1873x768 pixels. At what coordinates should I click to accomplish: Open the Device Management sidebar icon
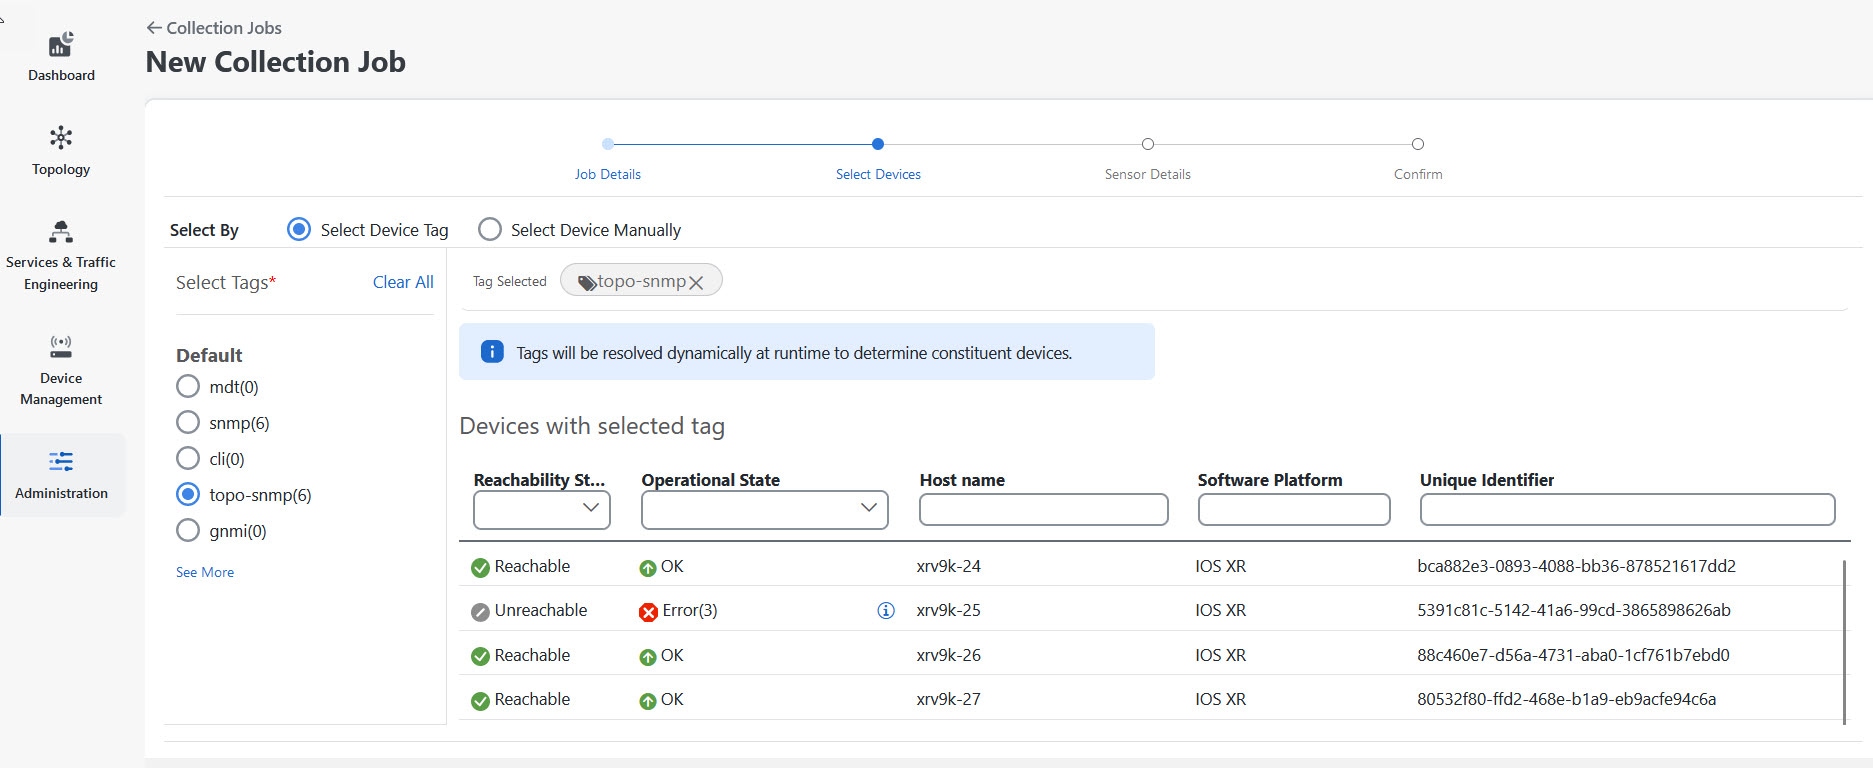click(61, 347)
